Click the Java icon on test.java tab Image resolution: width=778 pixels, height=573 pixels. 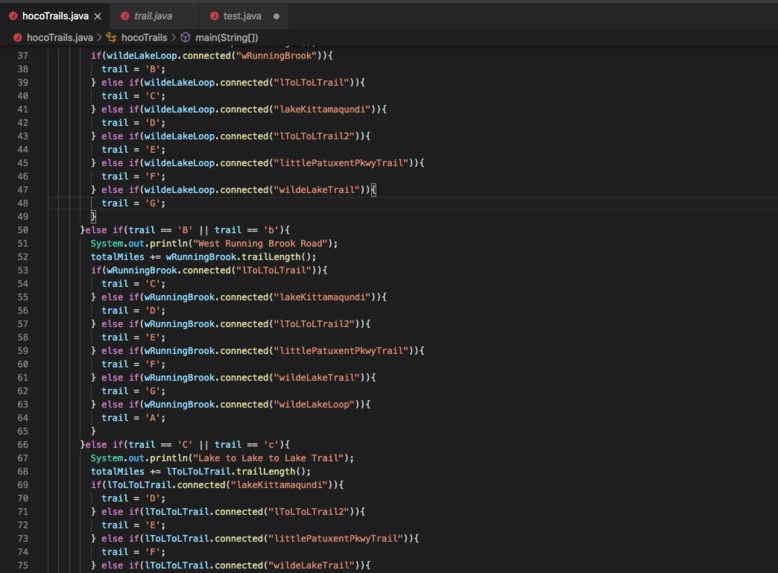pyautogui.click(x=214, y=16)
